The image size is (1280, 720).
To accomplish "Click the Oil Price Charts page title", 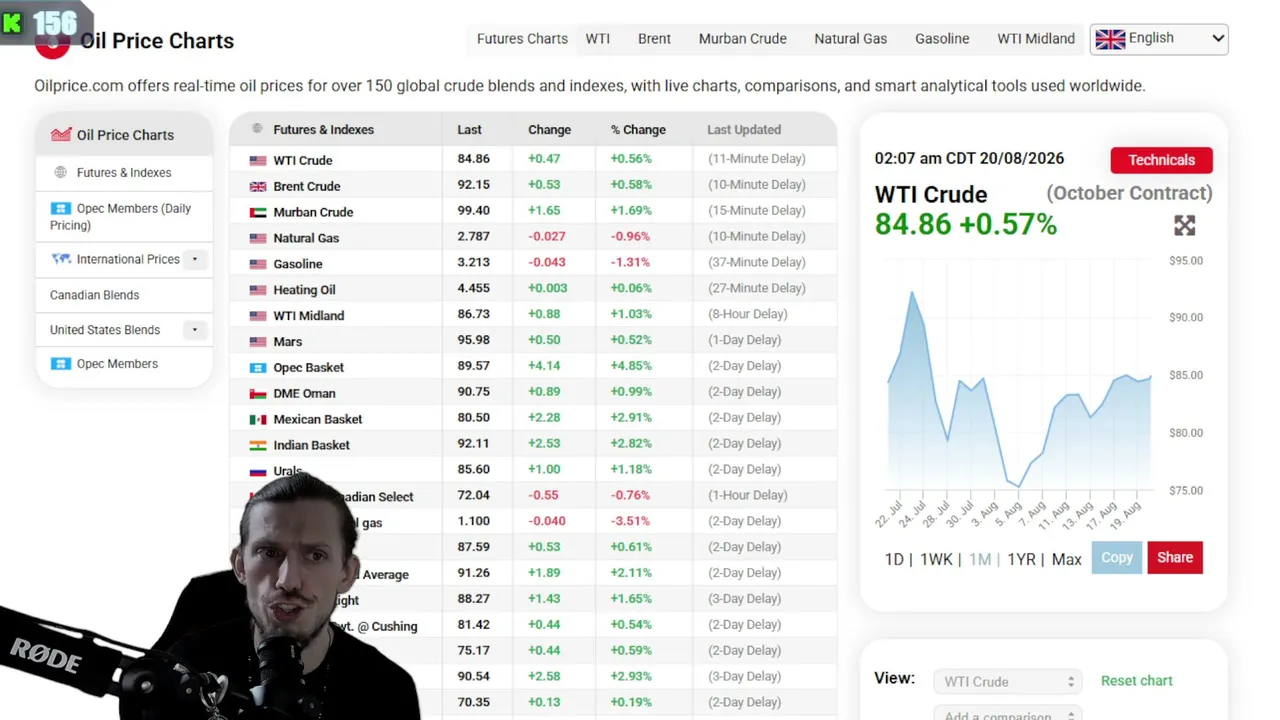I will coord(157,41).
